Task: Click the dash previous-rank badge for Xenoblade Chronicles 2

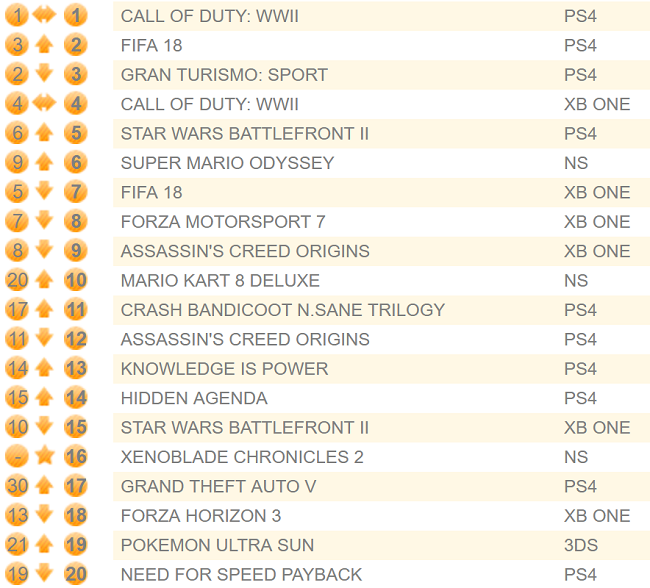Action: click(x=17, y=457)
